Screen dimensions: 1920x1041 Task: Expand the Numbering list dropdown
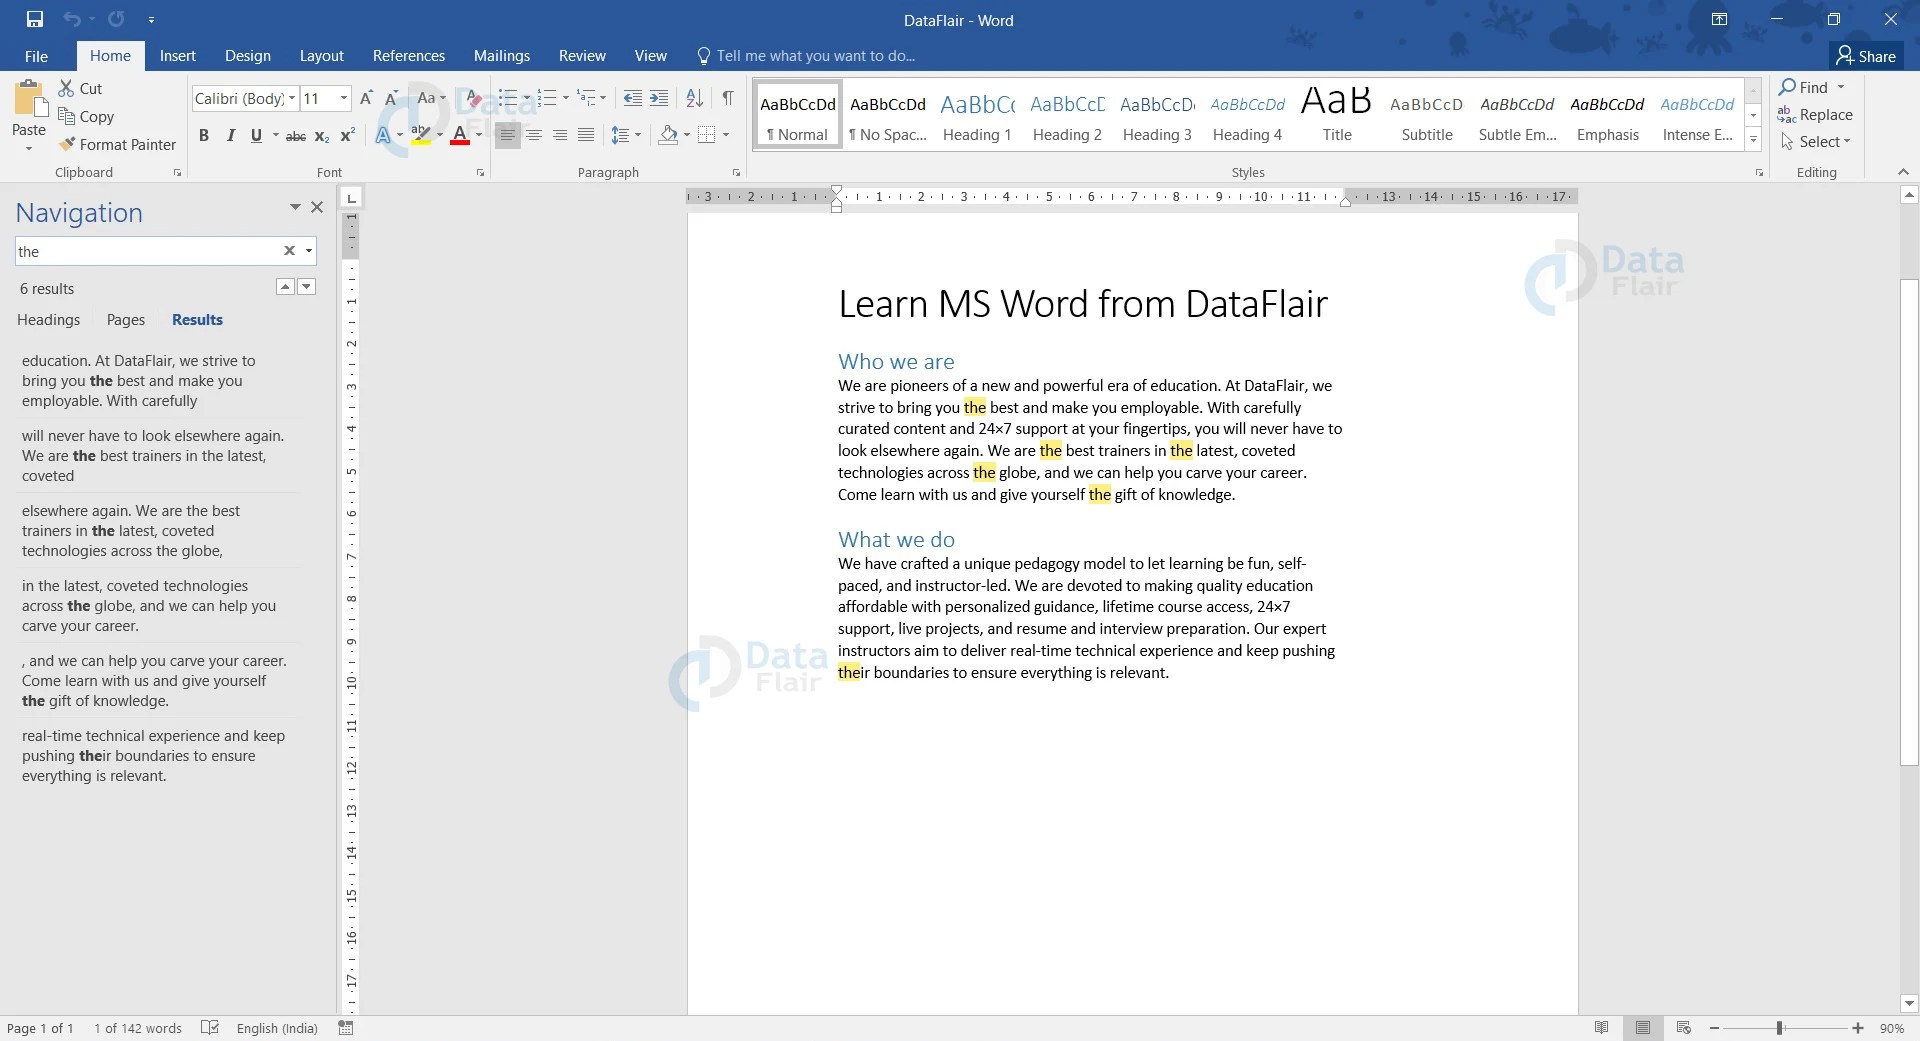tap(565, 98)
